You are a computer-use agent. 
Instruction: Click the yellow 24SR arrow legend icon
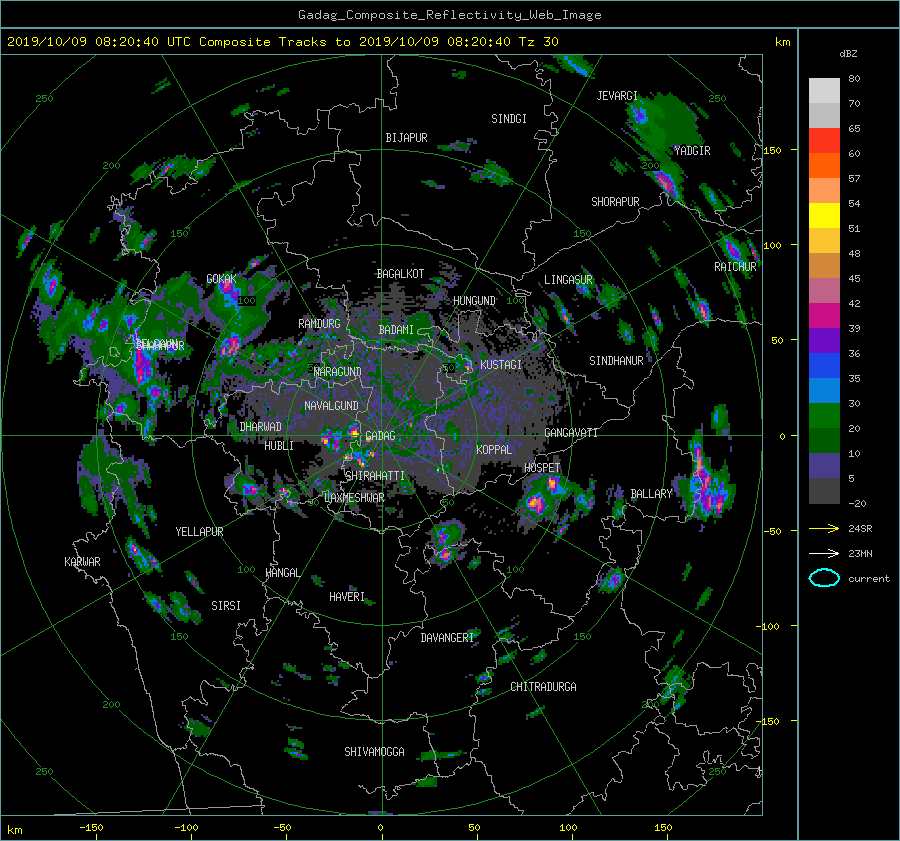tap(824, 528)
